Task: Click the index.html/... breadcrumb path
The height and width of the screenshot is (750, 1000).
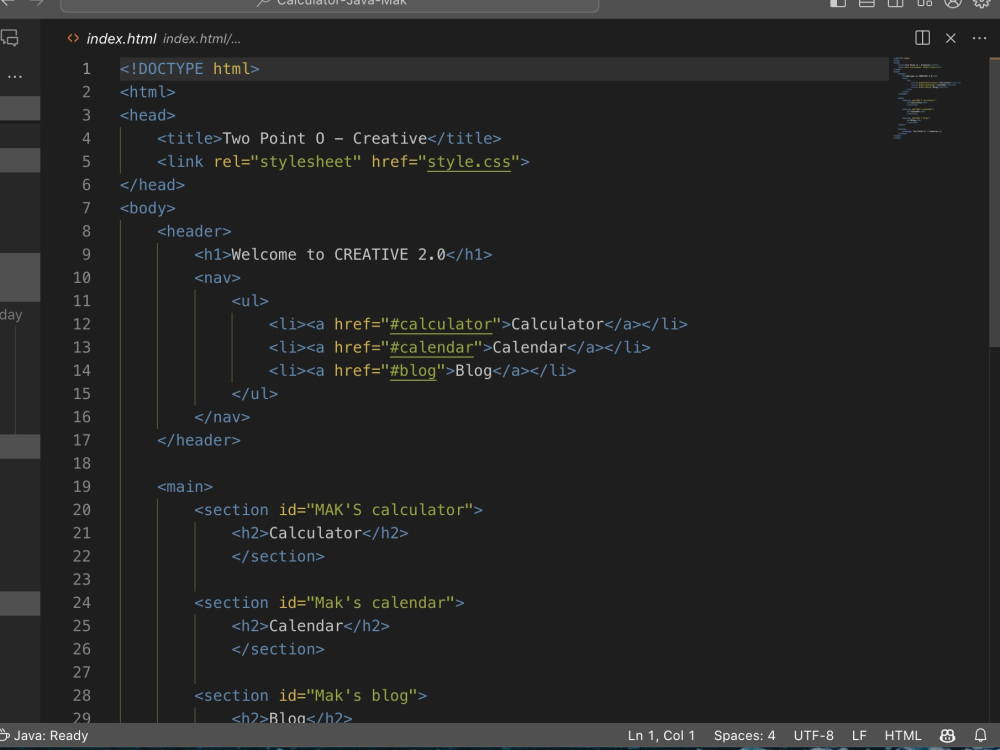Action: click(x=202, y=39)
